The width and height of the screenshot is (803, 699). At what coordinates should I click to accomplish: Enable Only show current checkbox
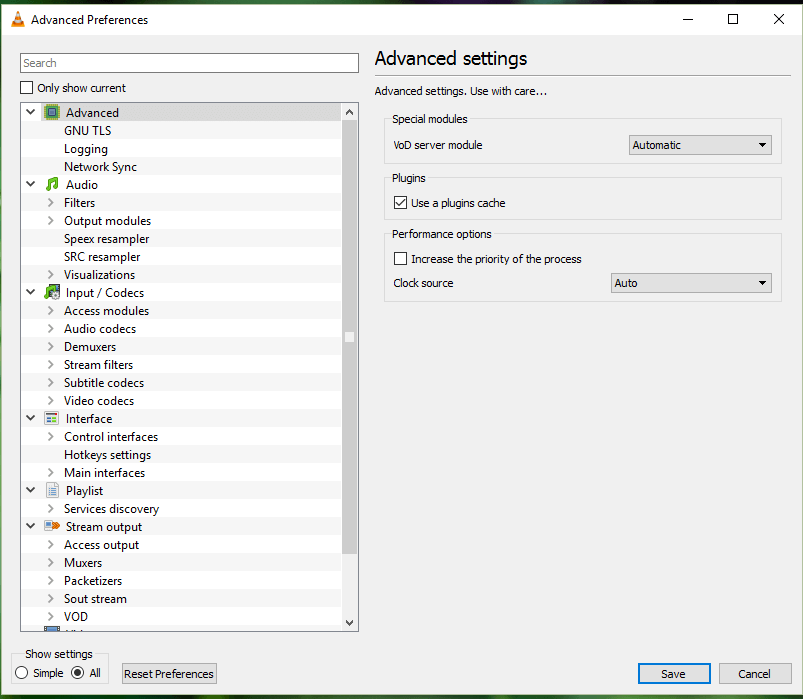click(27, 88)
